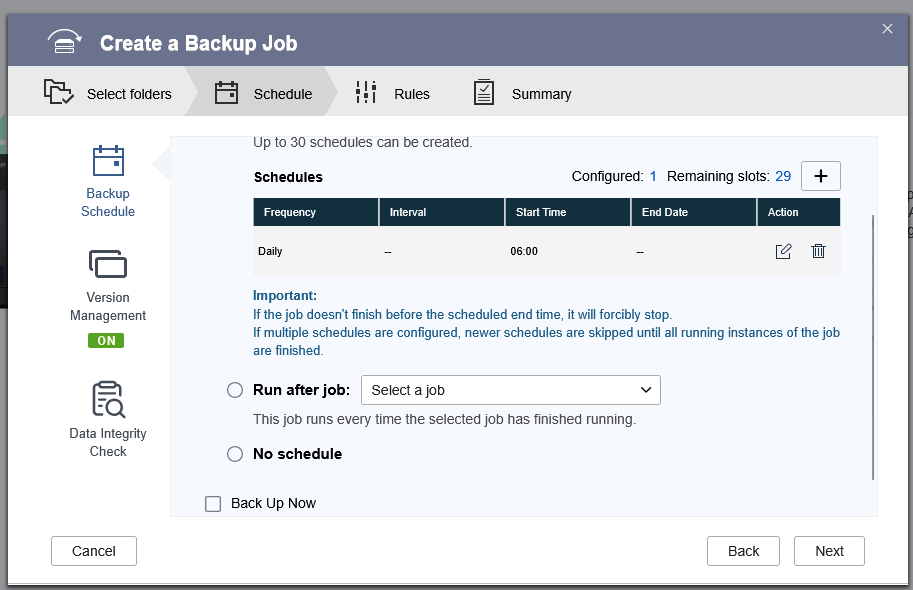Screen dimensions: 913x590
Task: Enable the Back Up Now checkbox
Action: 213,504
